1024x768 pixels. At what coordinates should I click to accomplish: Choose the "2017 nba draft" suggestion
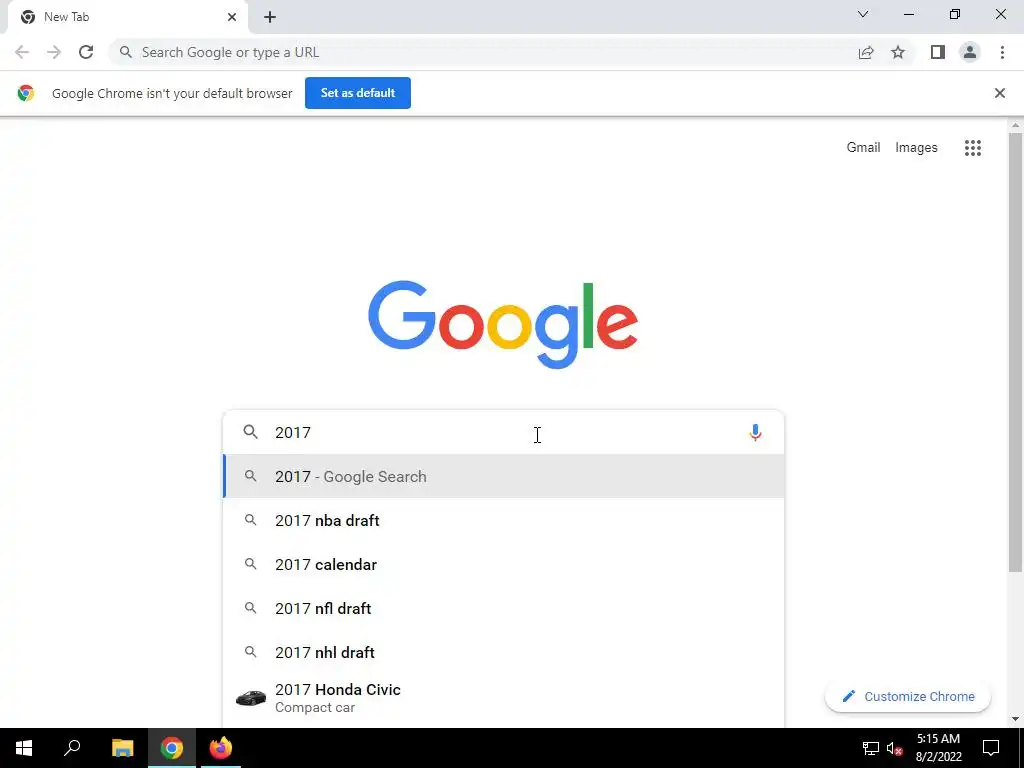coord(504,520)
